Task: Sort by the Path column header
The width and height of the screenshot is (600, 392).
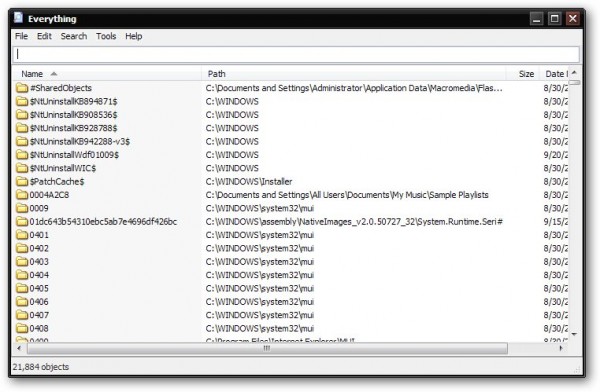Action: click(354, 74)
